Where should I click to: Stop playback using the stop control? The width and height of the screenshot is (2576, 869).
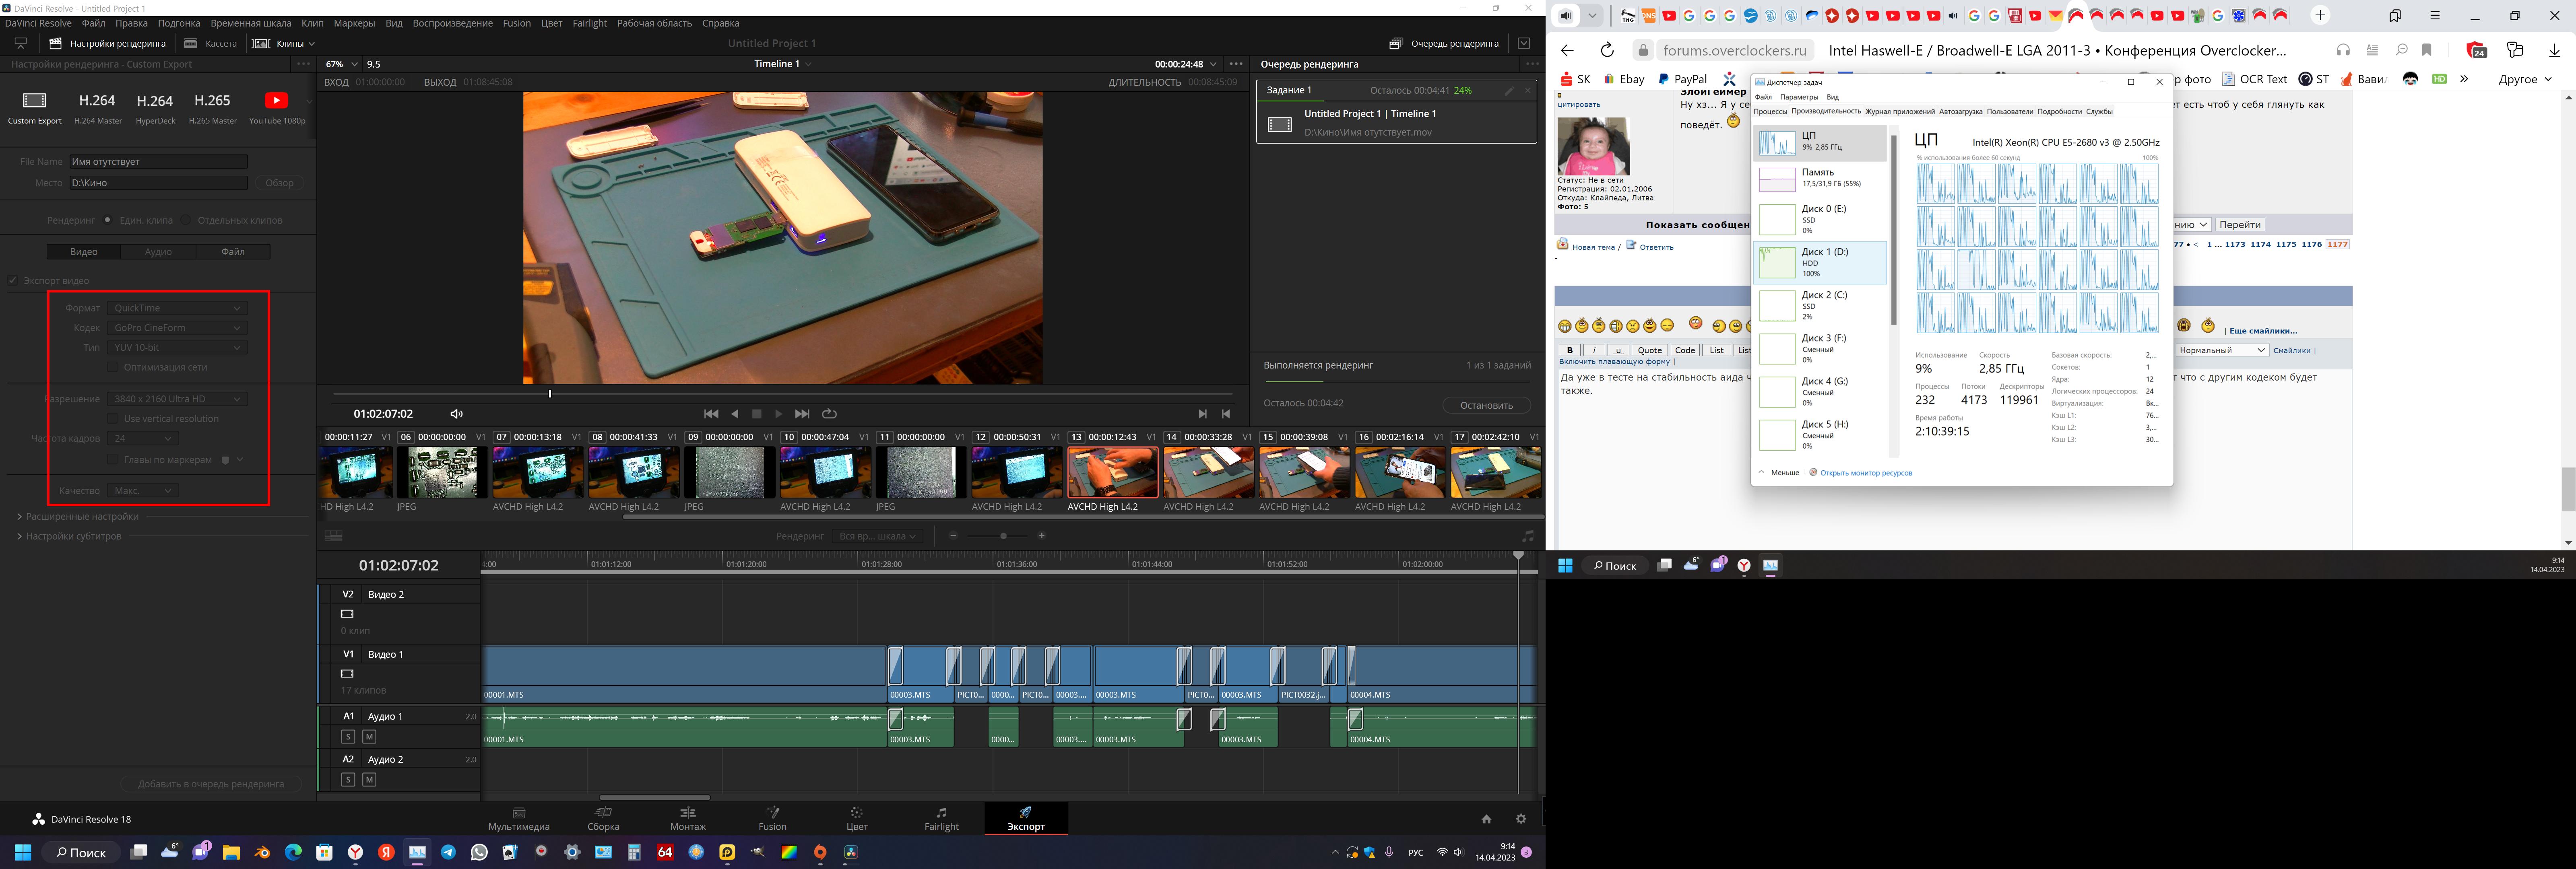(757, 414)
